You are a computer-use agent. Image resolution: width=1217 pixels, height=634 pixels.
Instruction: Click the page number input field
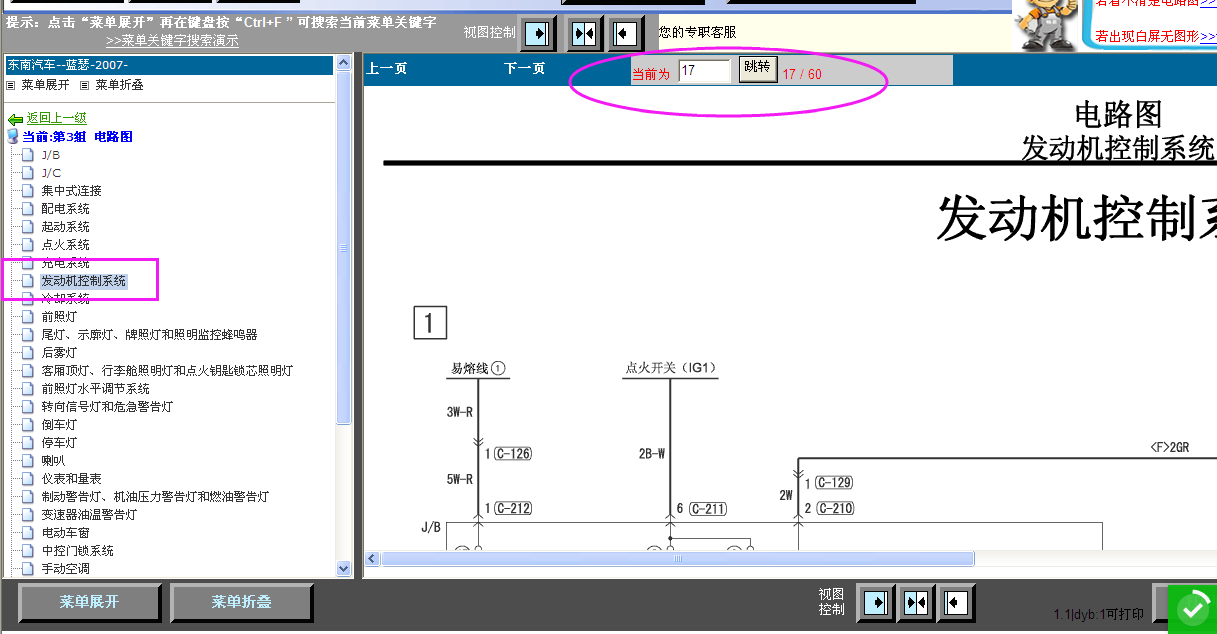point(704,71)
